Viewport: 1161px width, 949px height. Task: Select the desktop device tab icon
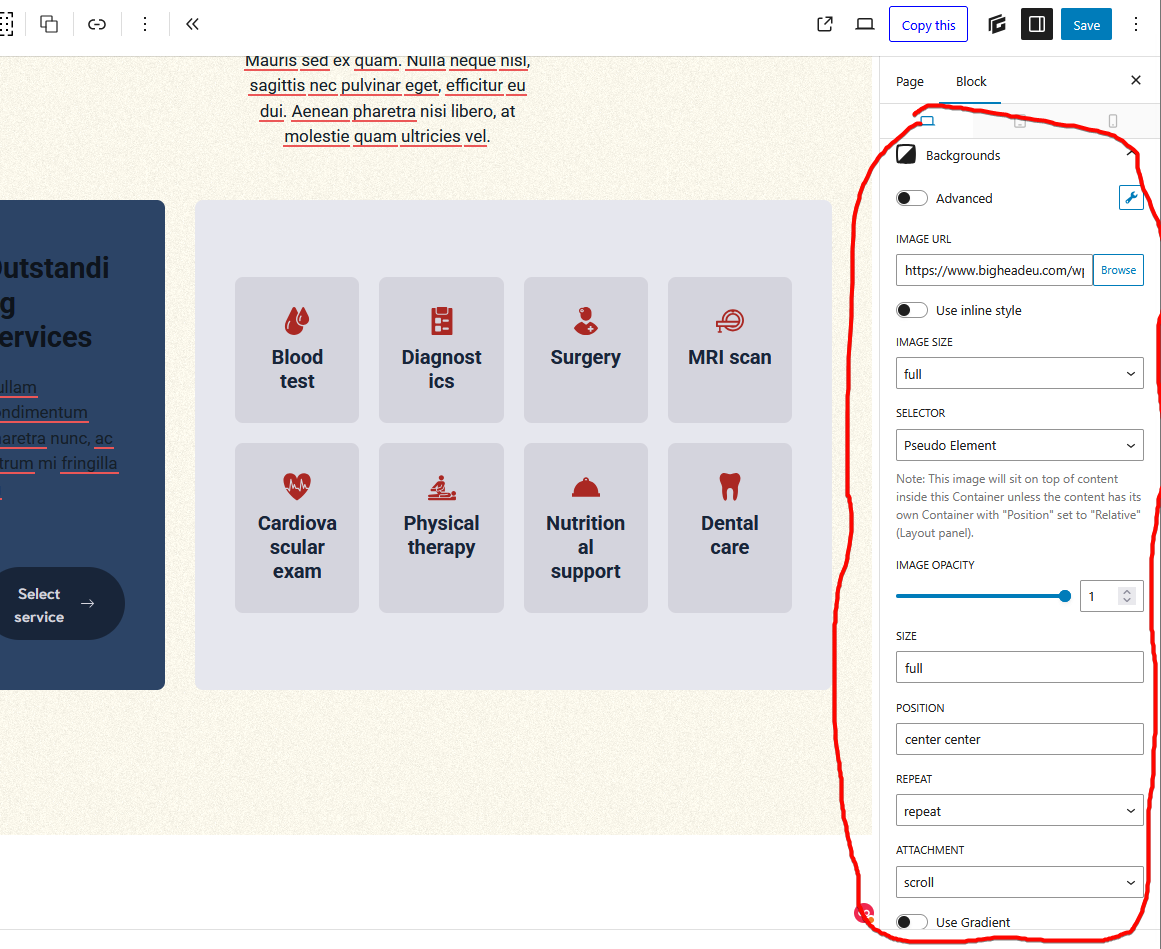pyautogui.click(x=927, y=121)
